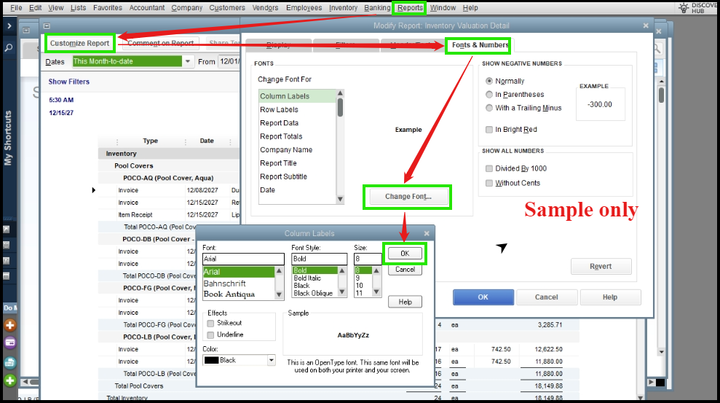
Task: Click the report window system menu icon
Action: 47,26
